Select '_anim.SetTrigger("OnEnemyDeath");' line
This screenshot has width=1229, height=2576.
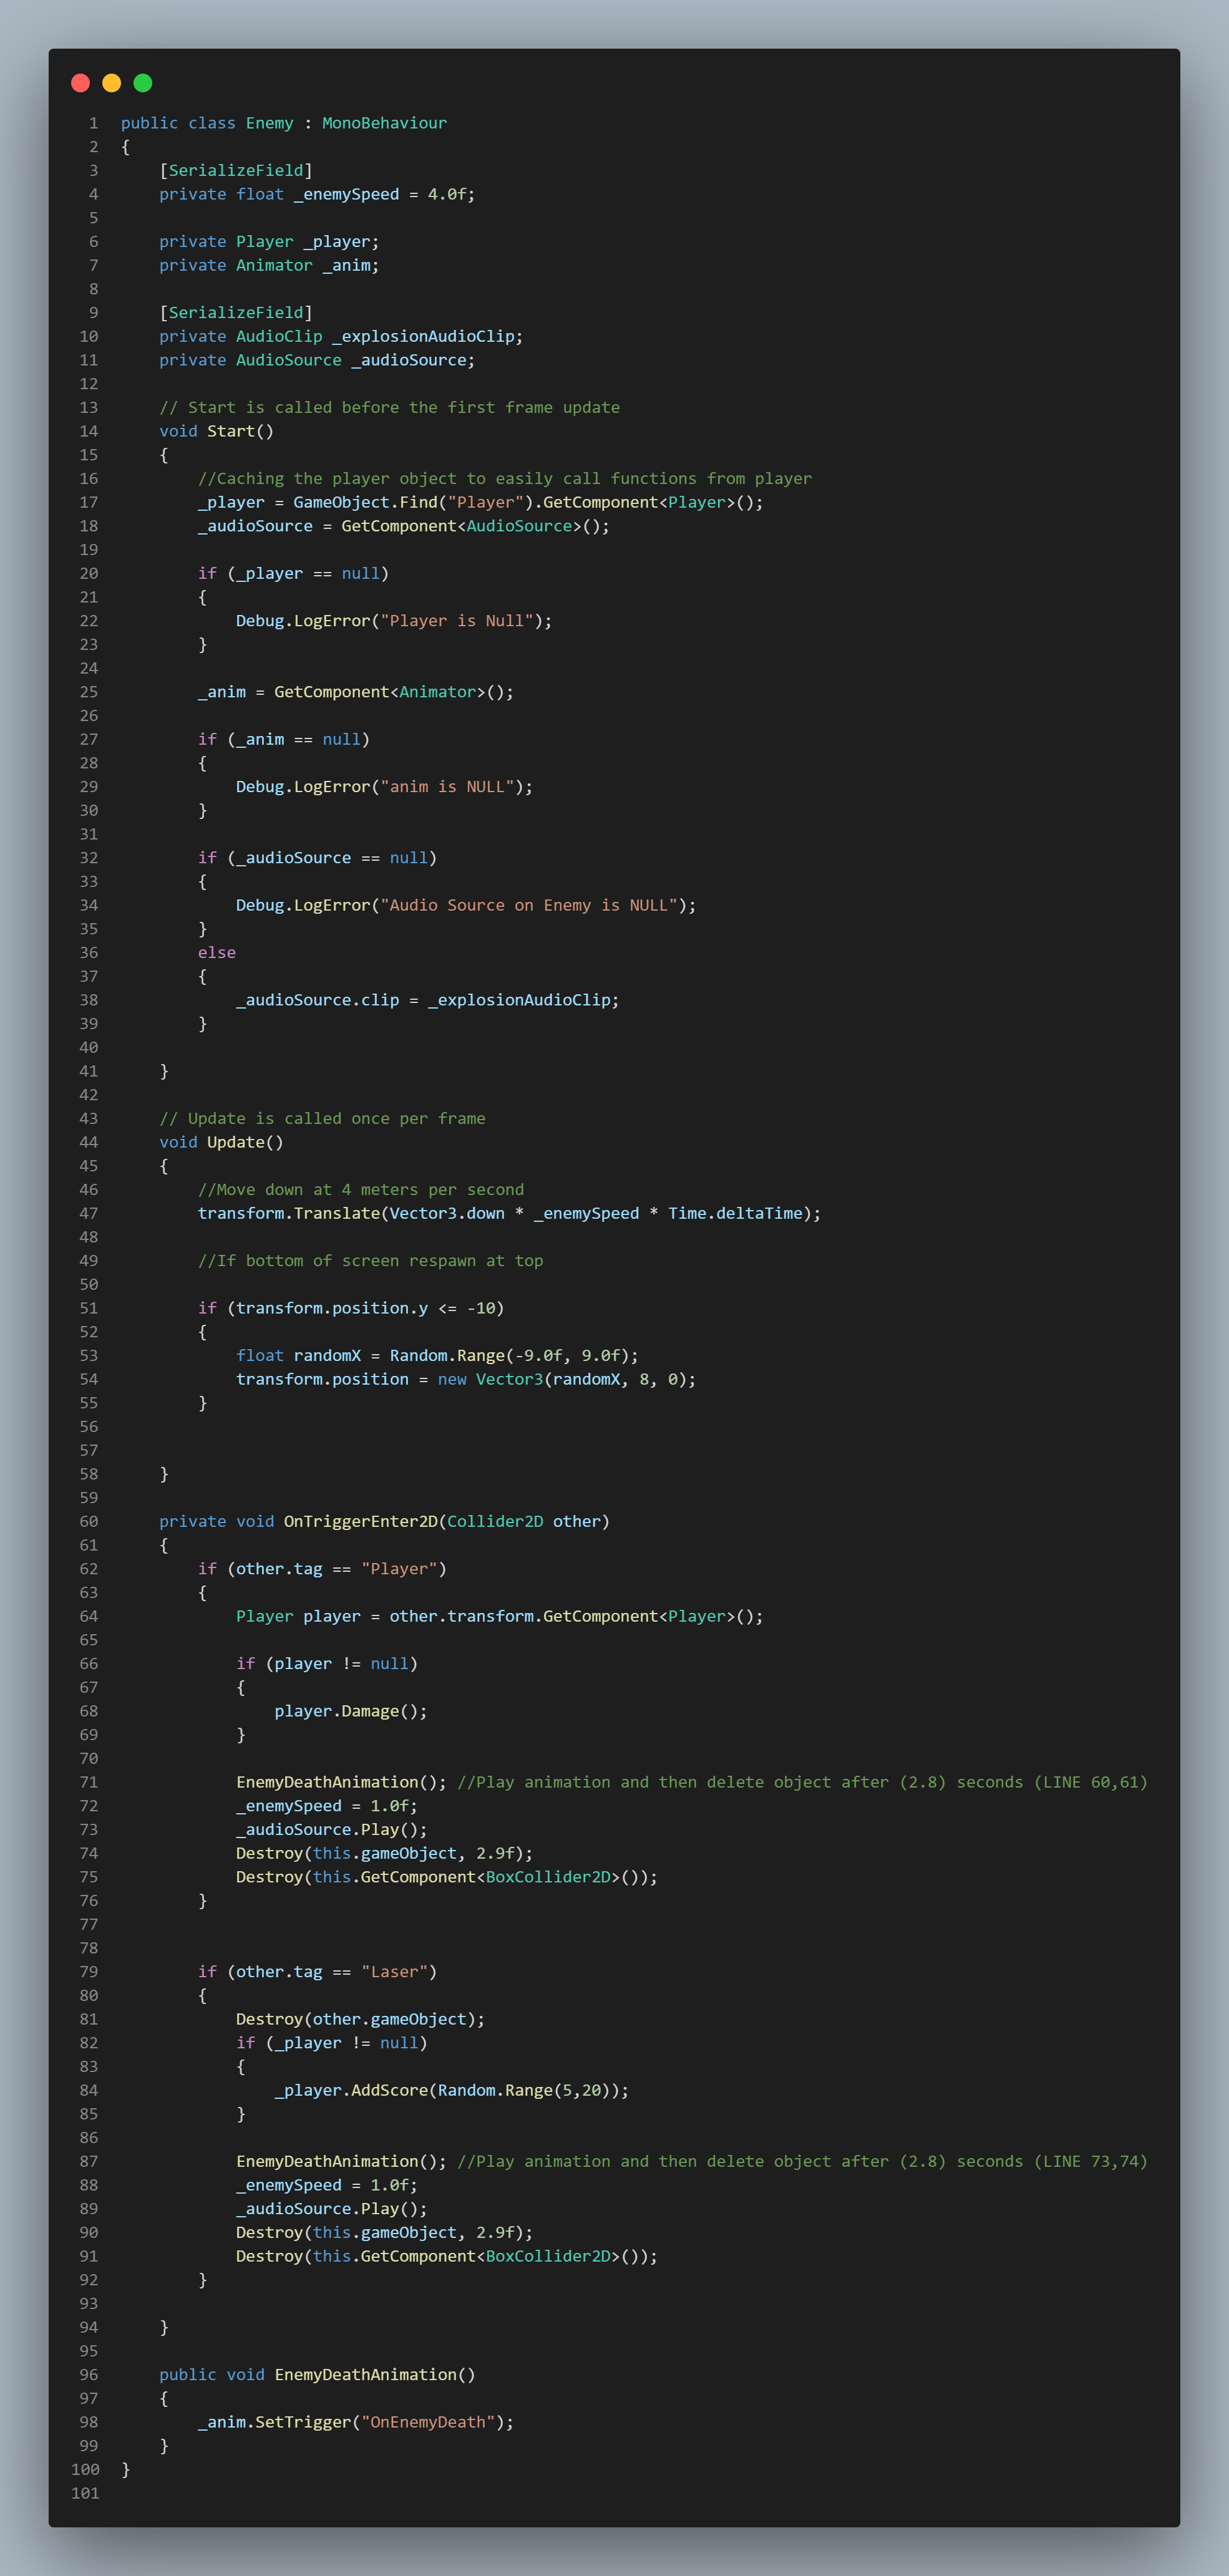click(356, 2422)
